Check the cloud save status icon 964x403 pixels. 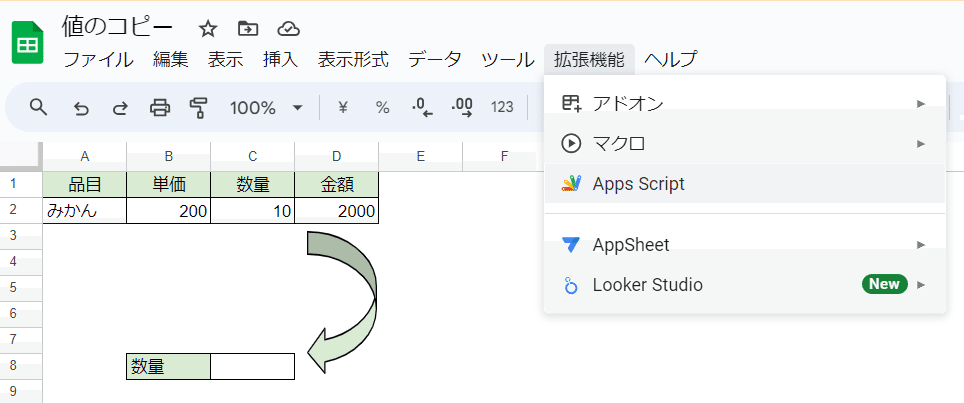point(288,28)
